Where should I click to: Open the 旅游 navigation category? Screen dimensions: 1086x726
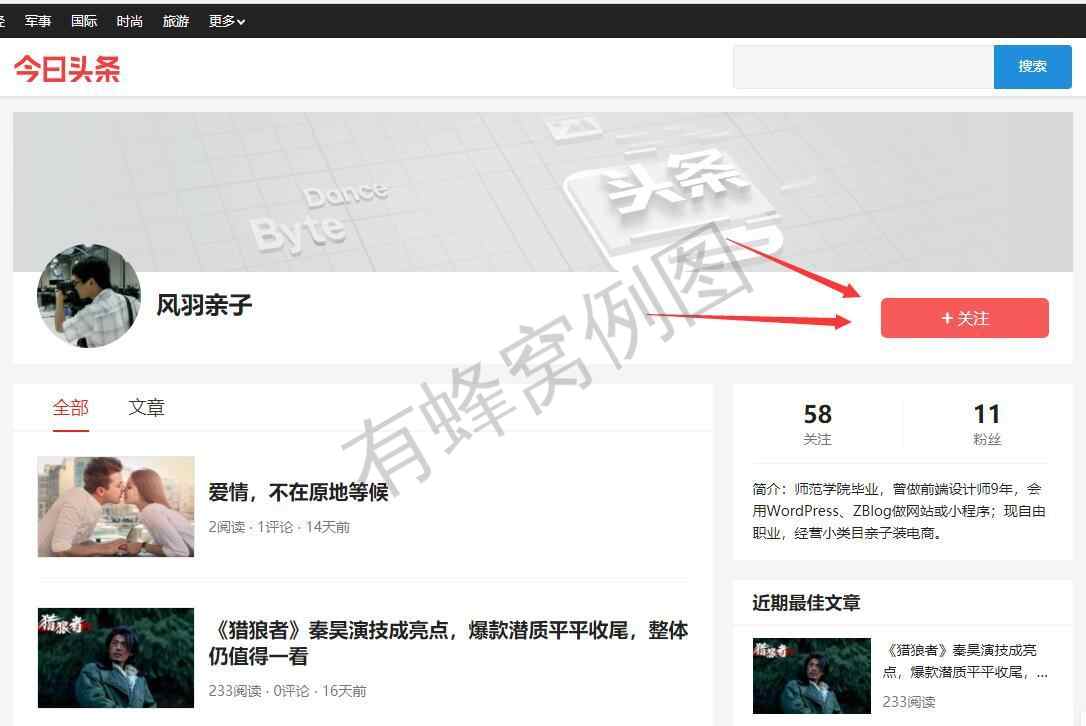(176, 21)
